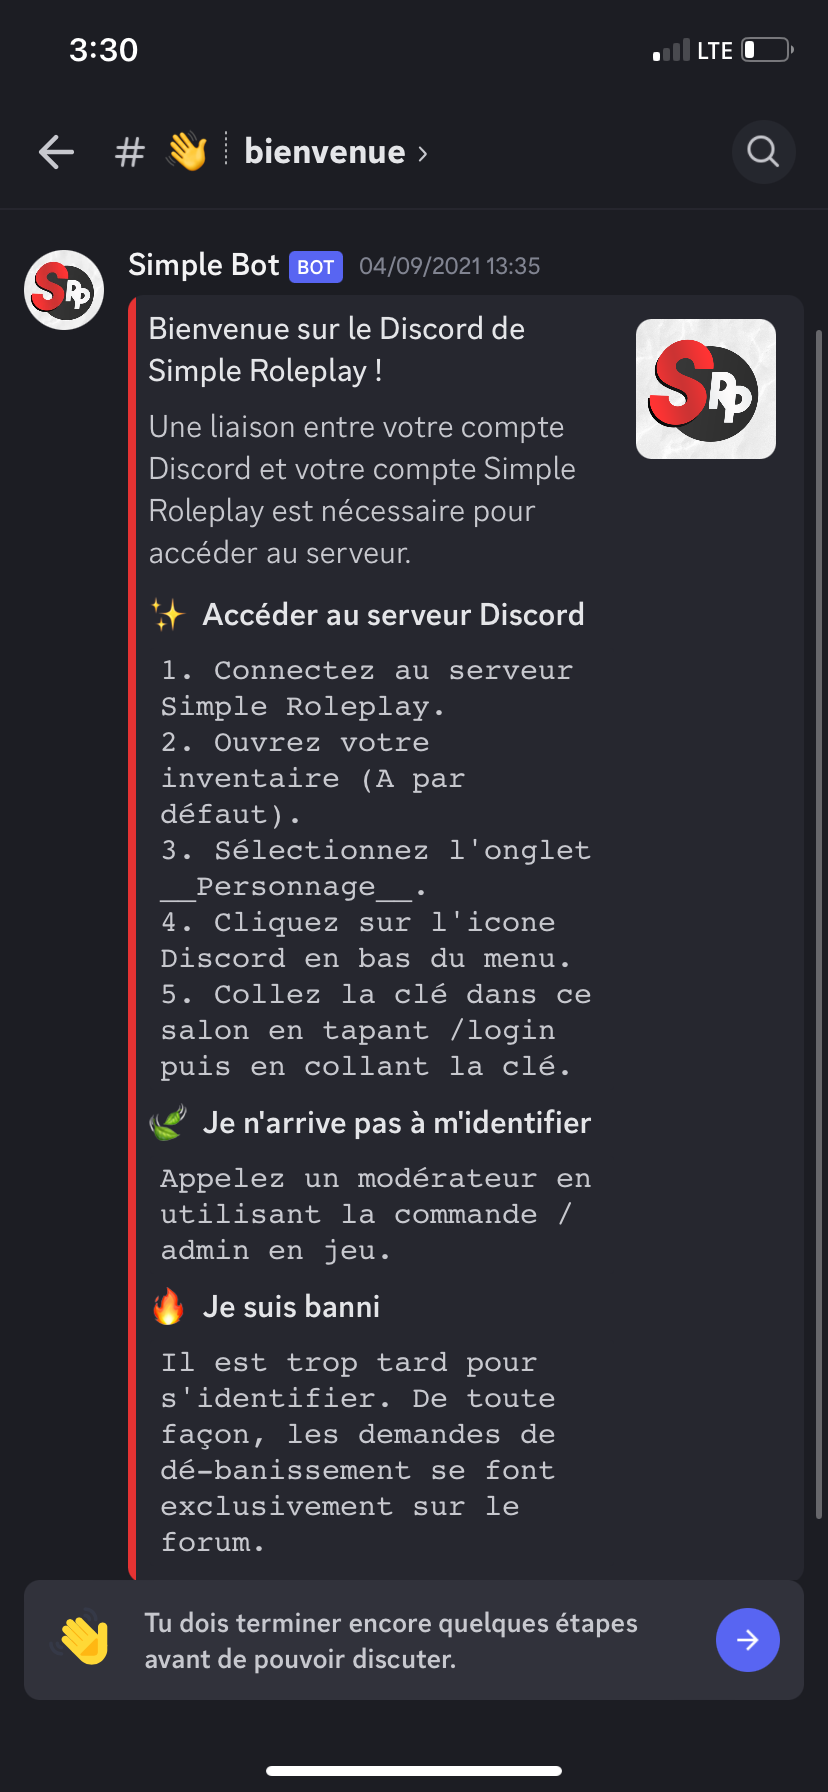Viewport: 828px width, 1792px height.
Task: Tap the blue BOT tag badge
Action: pos(316,267)
